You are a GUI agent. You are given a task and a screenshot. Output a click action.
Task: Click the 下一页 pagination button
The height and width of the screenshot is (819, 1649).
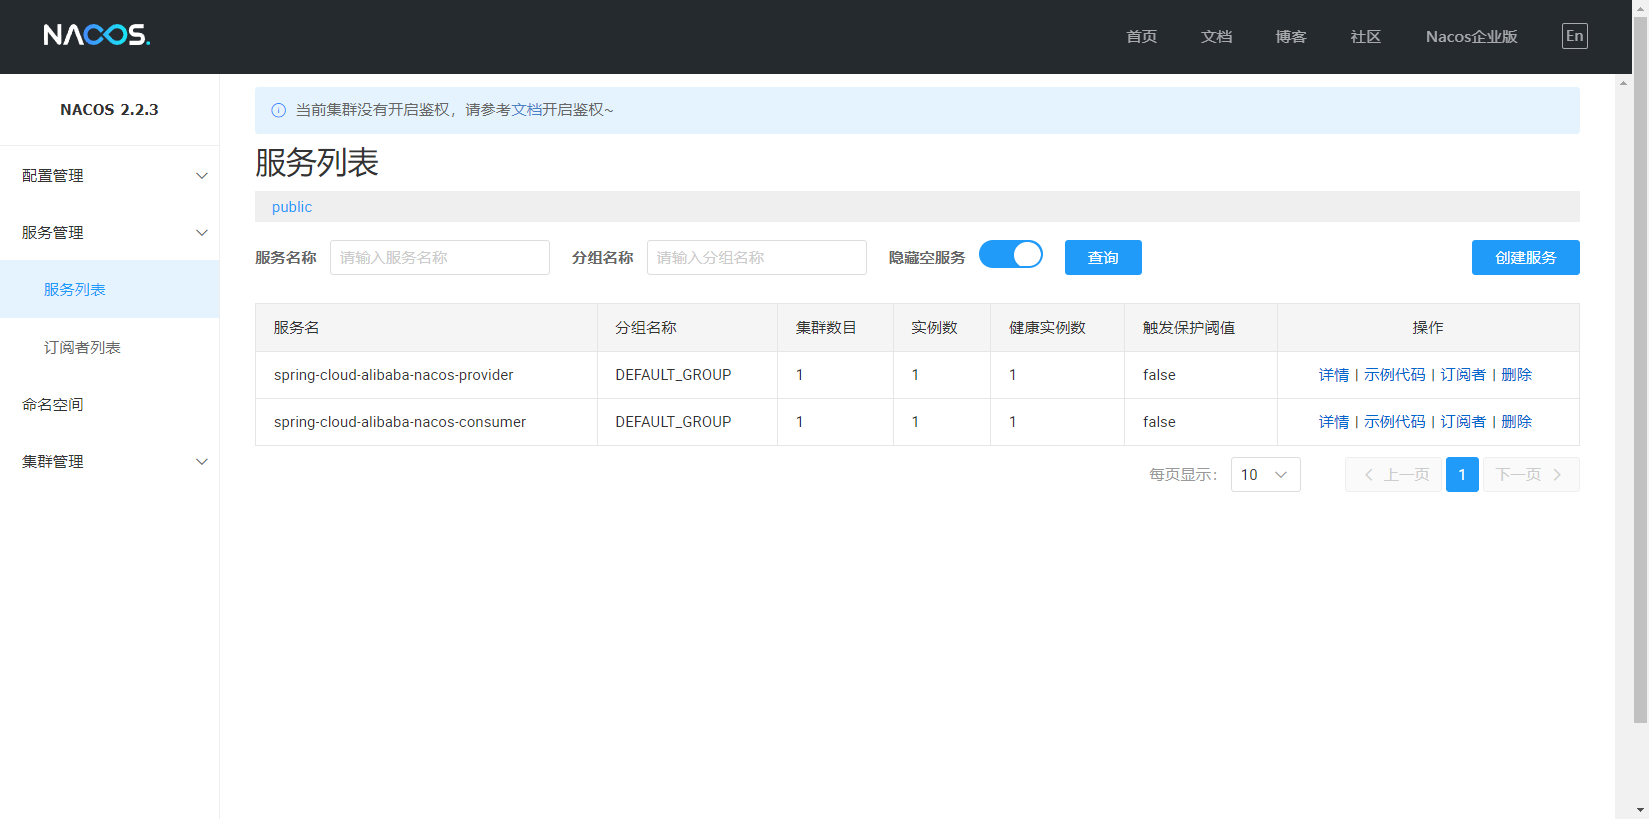(1531, 475)
